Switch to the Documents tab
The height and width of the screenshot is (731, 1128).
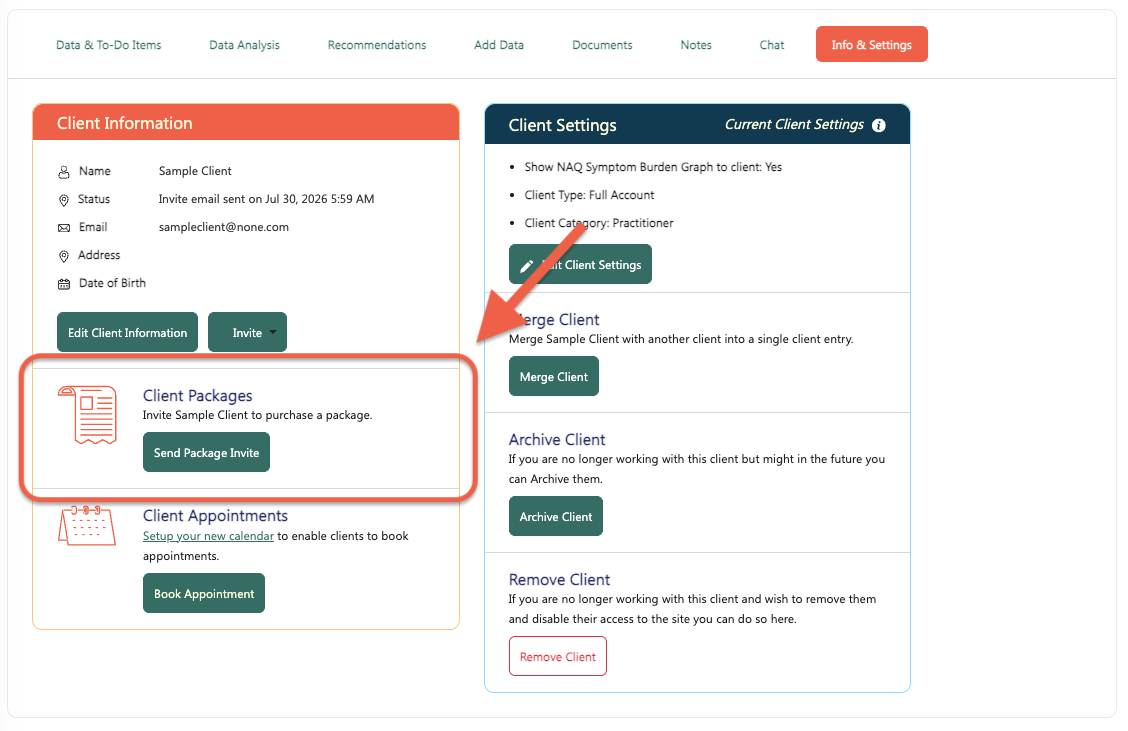click(x=602, y=45)
